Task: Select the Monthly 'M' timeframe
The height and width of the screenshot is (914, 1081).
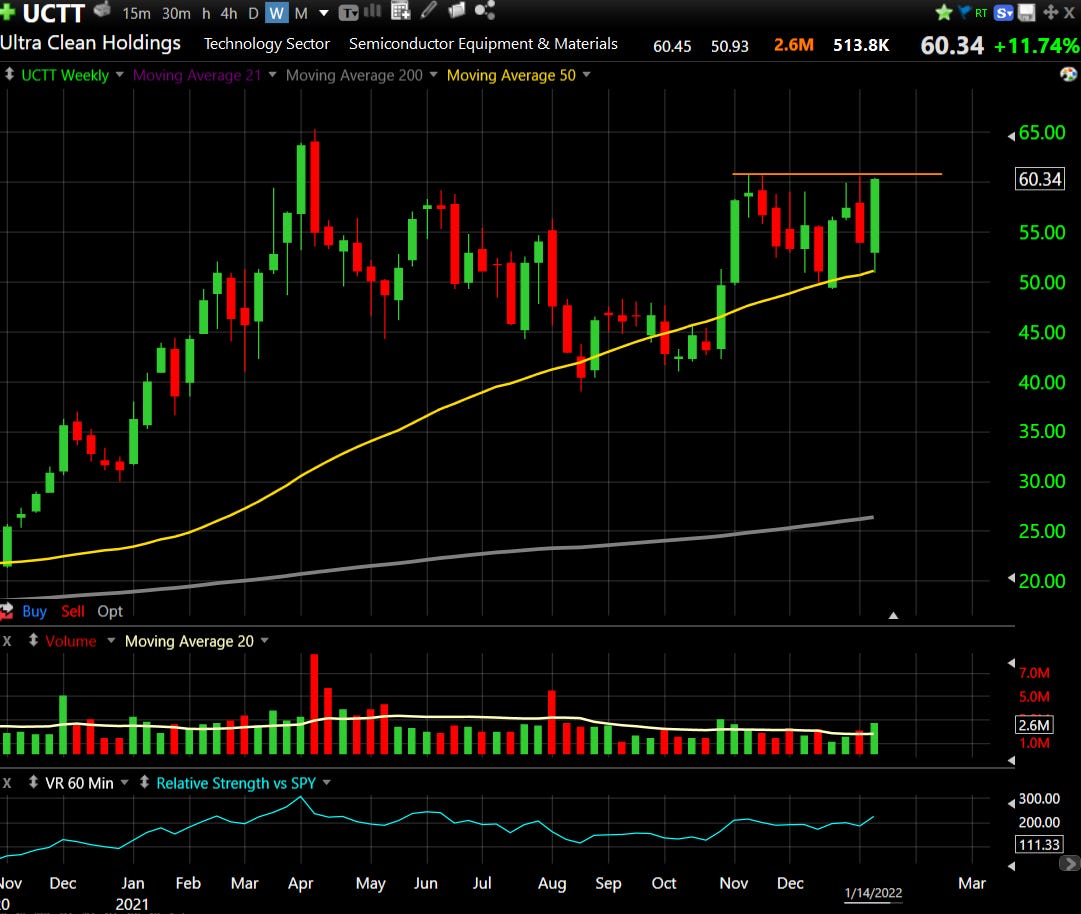Action: point(301,13)
